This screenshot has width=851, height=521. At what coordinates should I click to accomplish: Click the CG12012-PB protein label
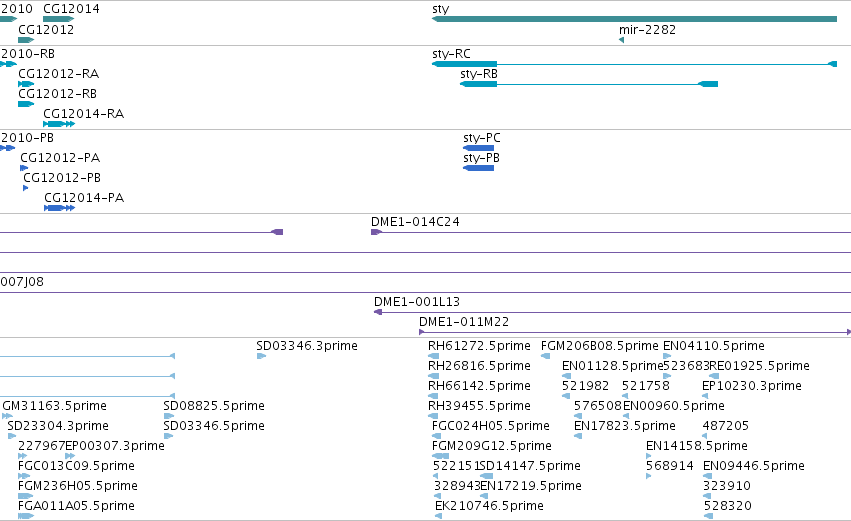62,178
